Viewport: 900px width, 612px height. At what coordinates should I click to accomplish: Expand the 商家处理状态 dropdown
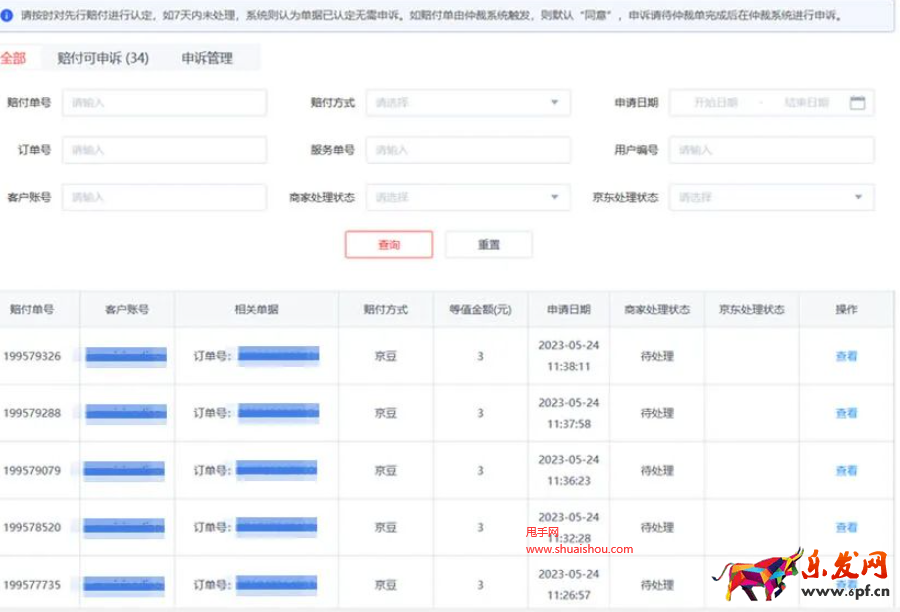(467, 198)
